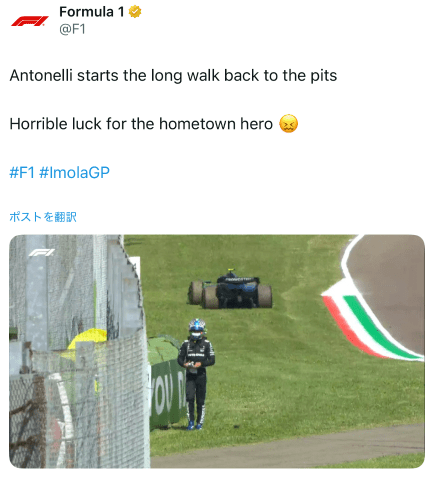Open the #ImolaGP hashtag
Image resolution: width=434 pixels, height=480 pixels.
[74, 173]
